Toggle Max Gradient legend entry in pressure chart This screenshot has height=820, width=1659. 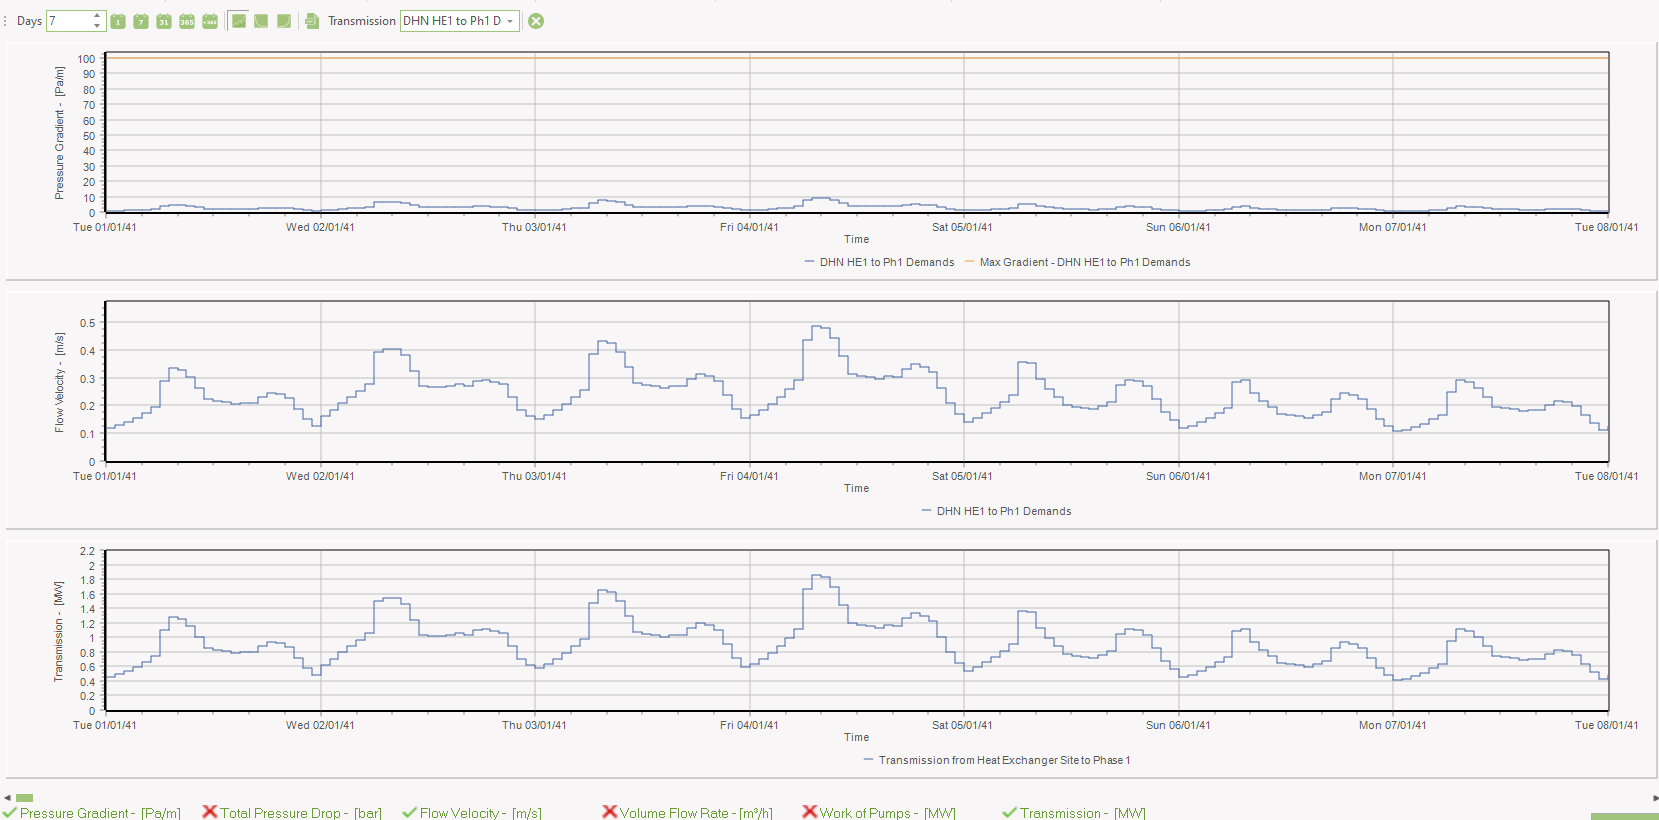[x=1078, y=262]
